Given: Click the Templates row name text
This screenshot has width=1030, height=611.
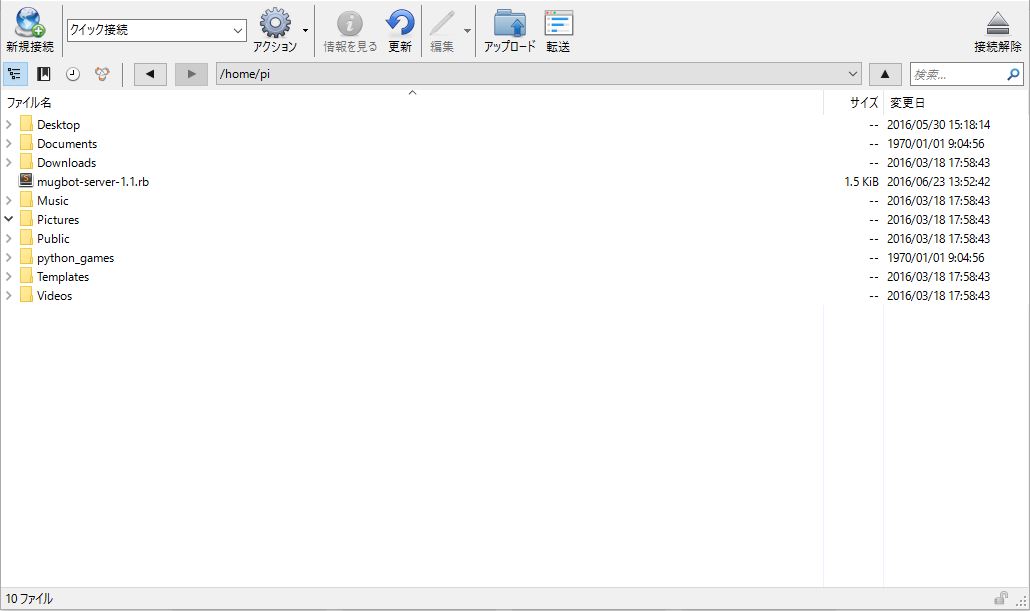Looking at the screenshot, I should click(x=63, y=277).
